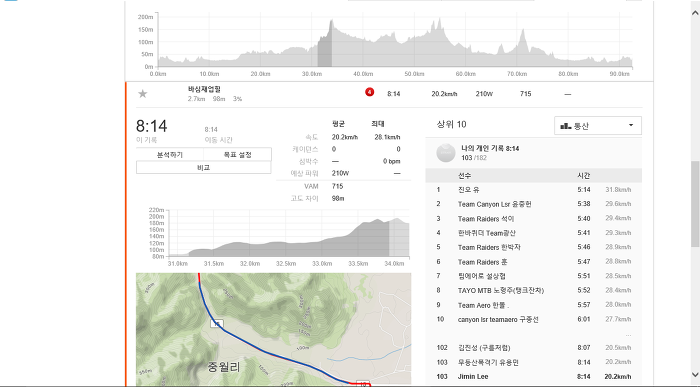Click the 비교 compare button

[x=204, y=167]
